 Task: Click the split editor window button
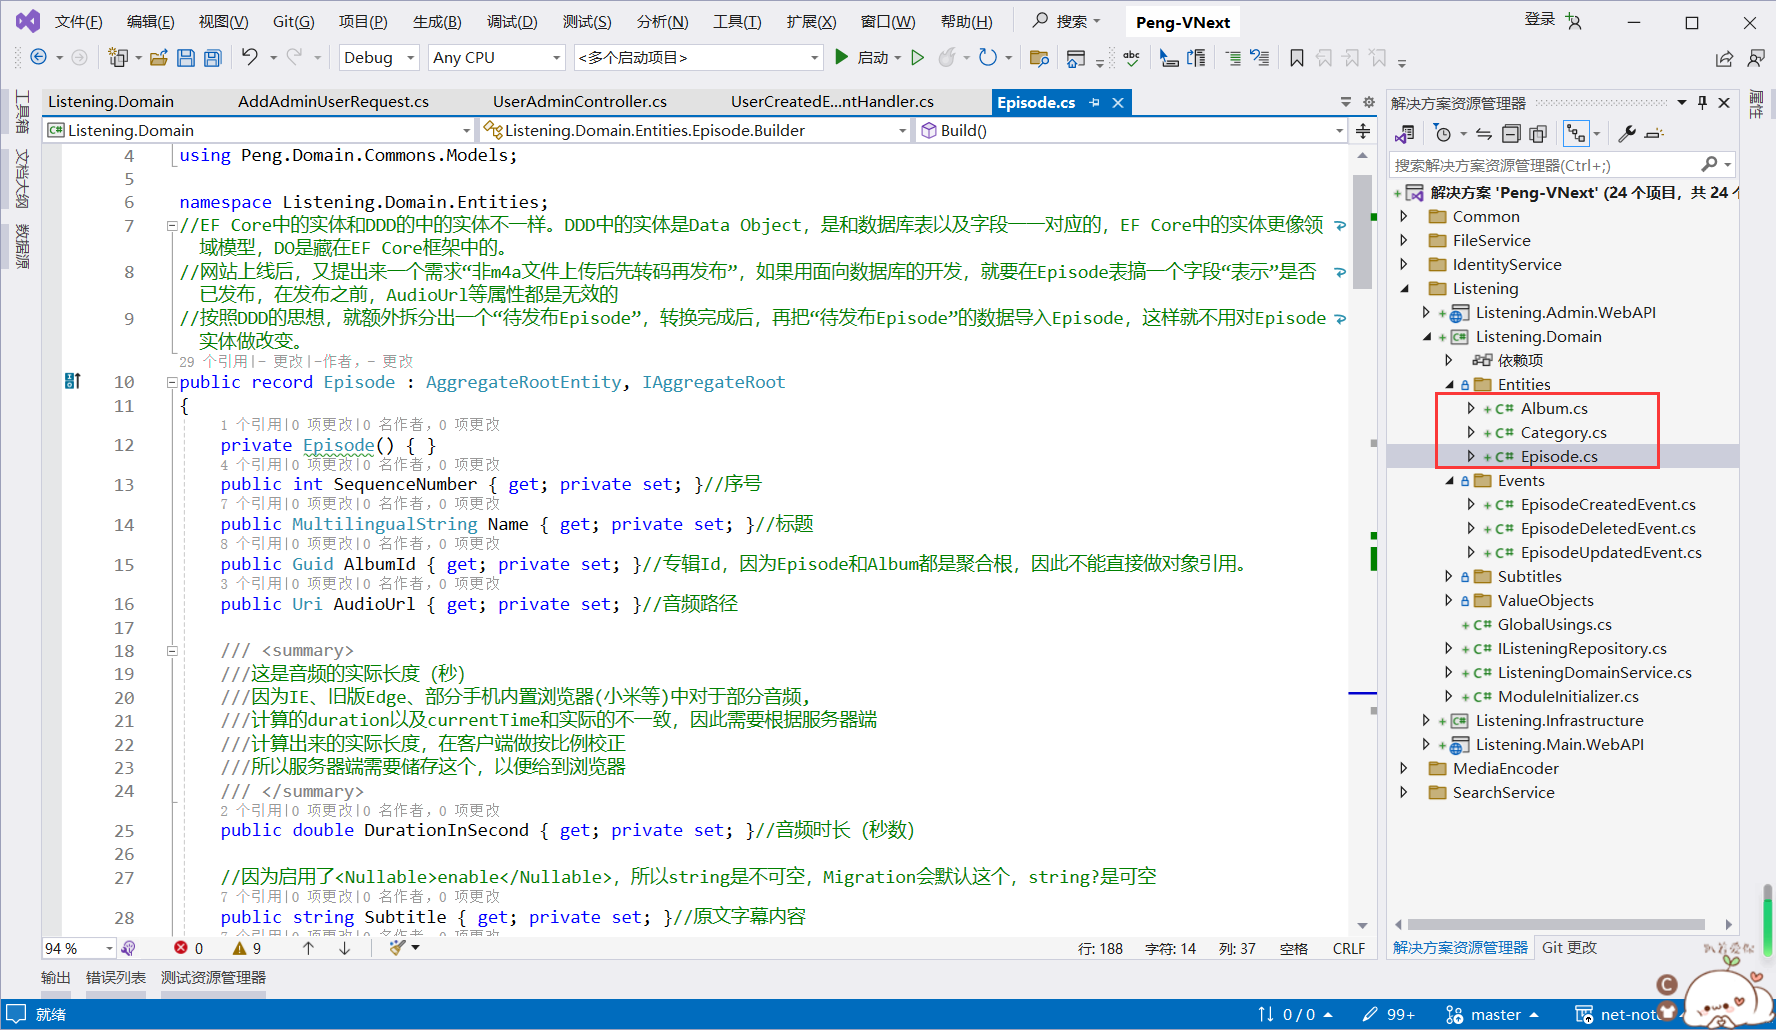point(1363,130)
